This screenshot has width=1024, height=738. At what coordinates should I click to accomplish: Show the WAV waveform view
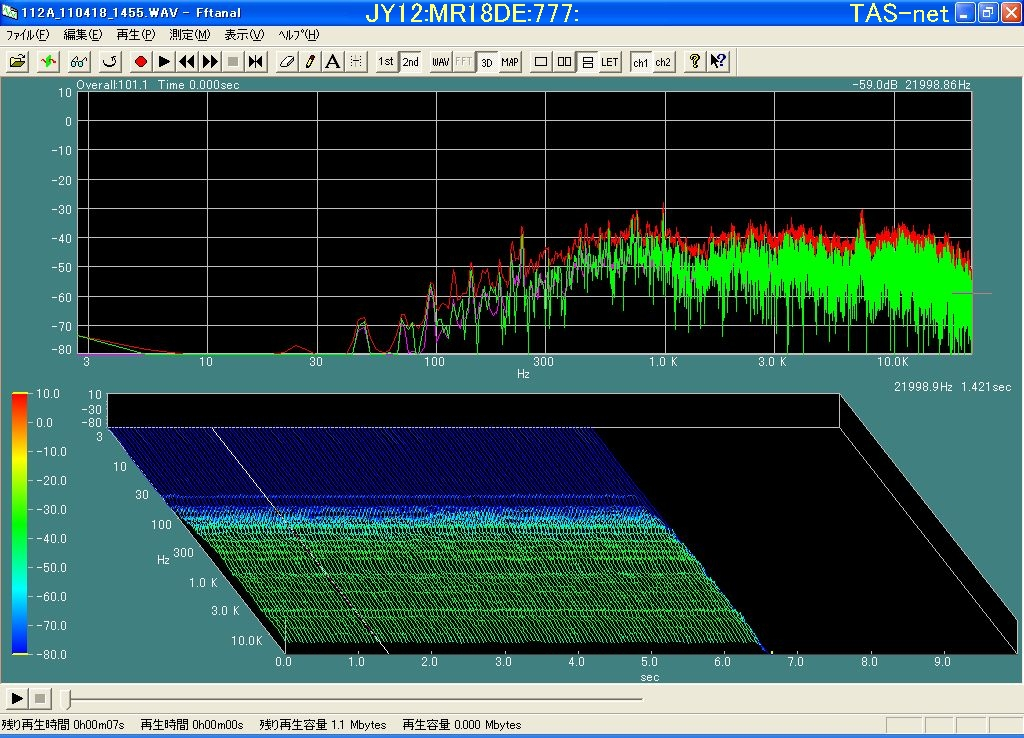pos(441,61)
